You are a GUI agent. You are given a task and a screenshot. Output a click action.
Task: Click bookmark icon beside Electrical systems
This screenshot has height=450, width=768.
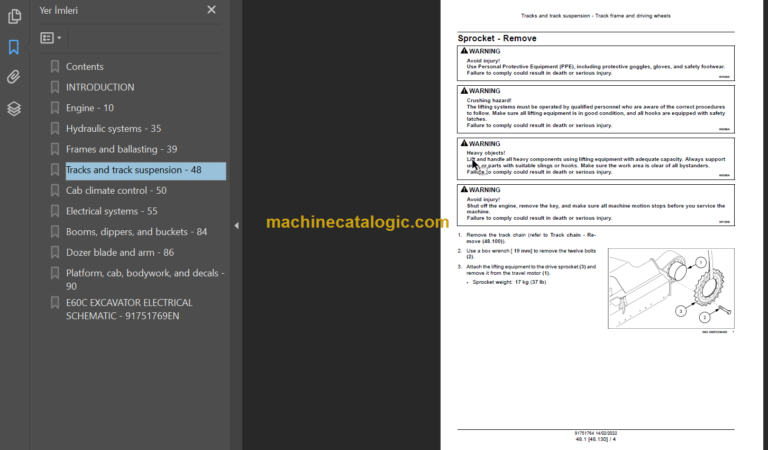(x=55, y=211)
